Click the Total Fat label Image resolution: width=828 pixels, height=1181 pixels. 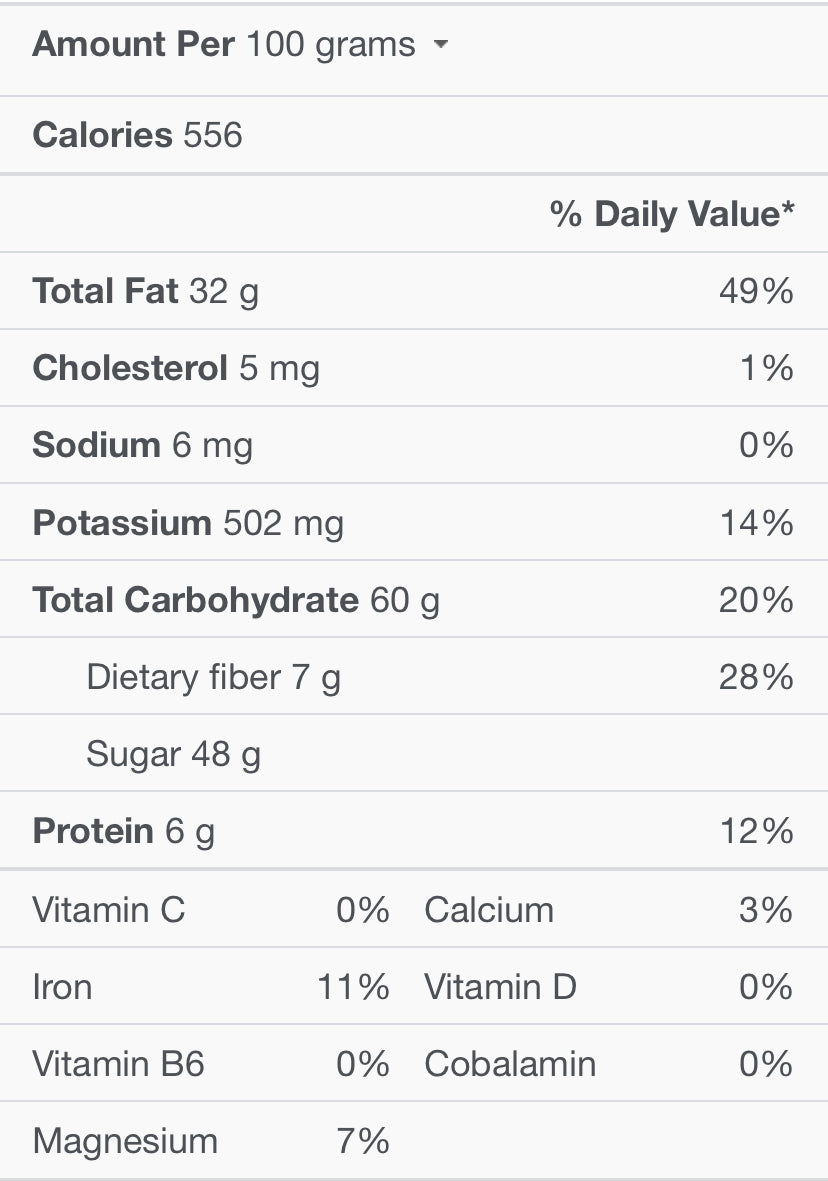pos(105,291)
